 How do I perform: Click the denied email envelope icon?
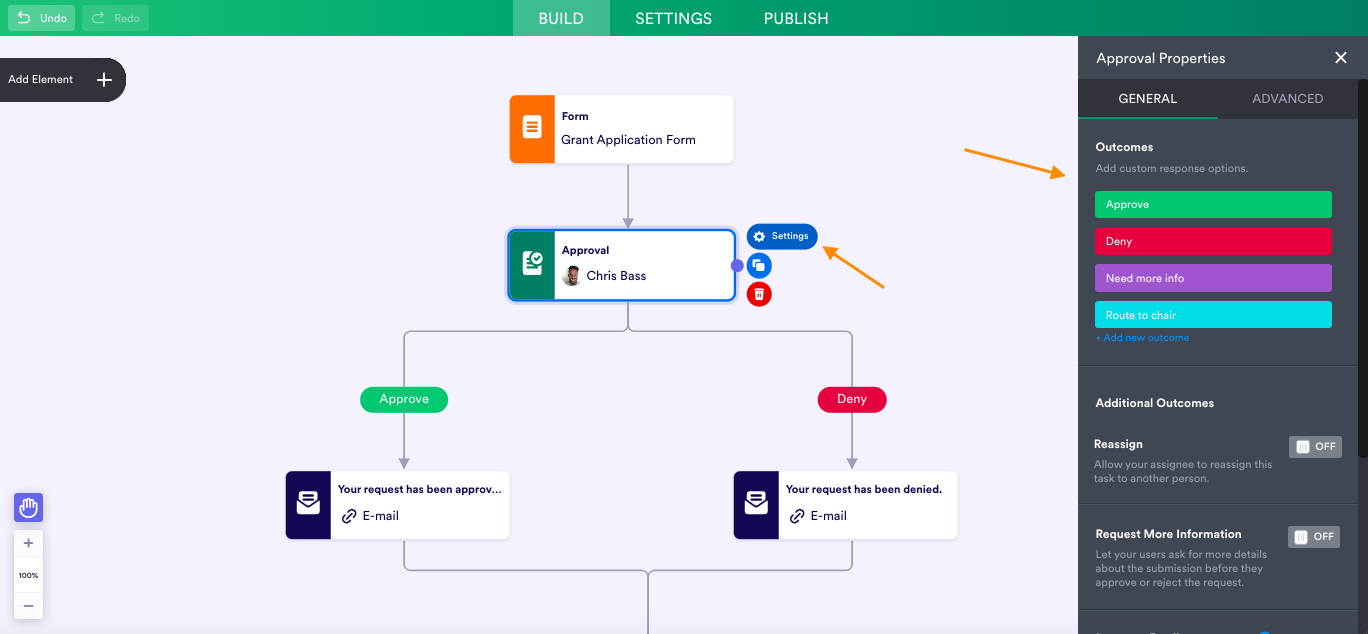tap(756, 505)
